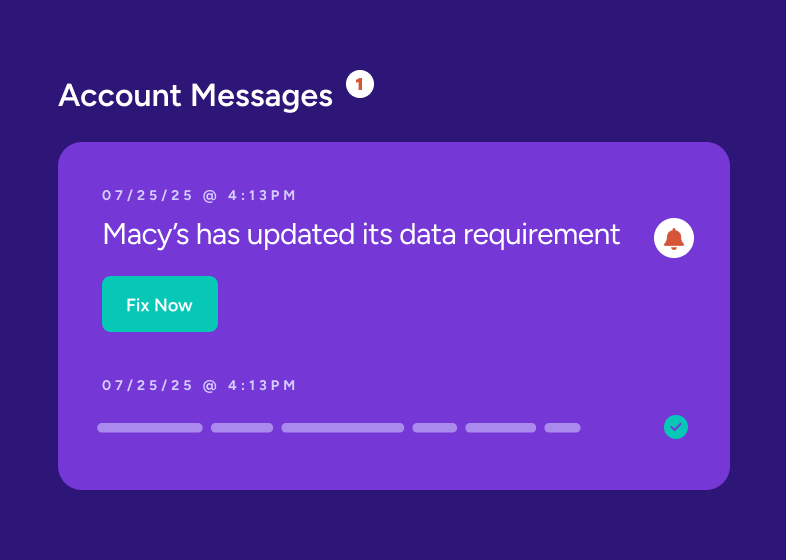The image size is (786, 560).
Task: Click the word "Account" in the heading
Action: pyautogui.click(x=120, y=96)
